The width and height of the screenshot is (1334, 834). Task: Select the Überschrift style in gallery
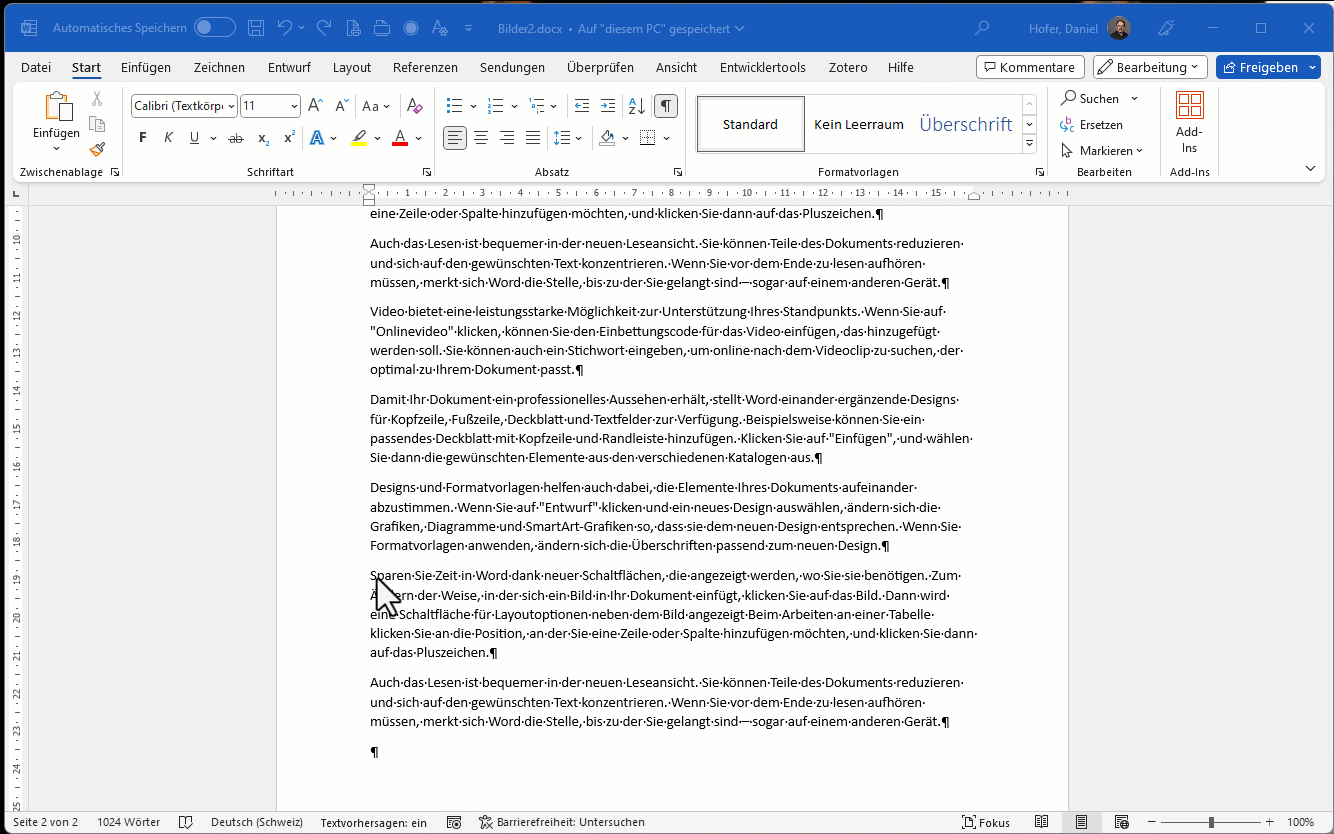coord(965,124)
